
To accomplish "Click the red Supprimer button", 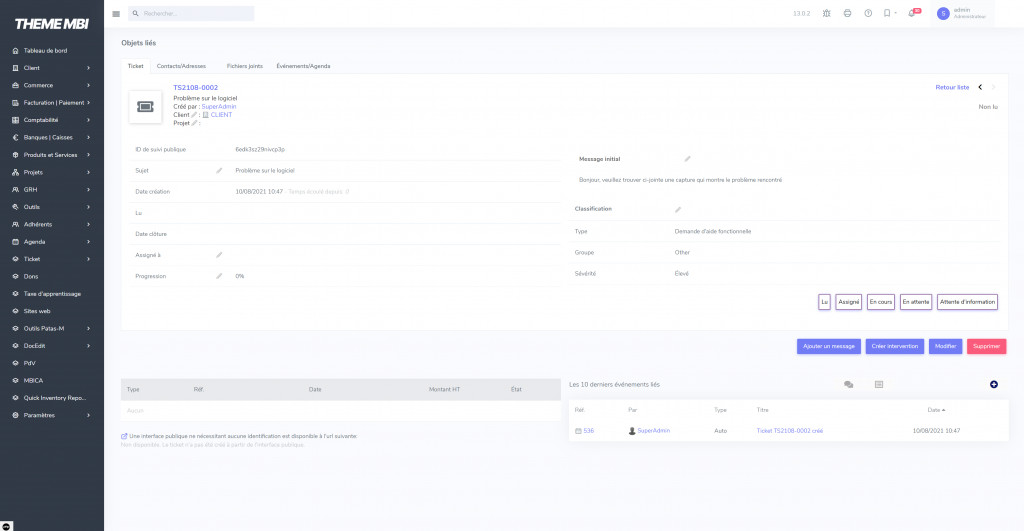I will pyautogui.click(x=986, y=346).
